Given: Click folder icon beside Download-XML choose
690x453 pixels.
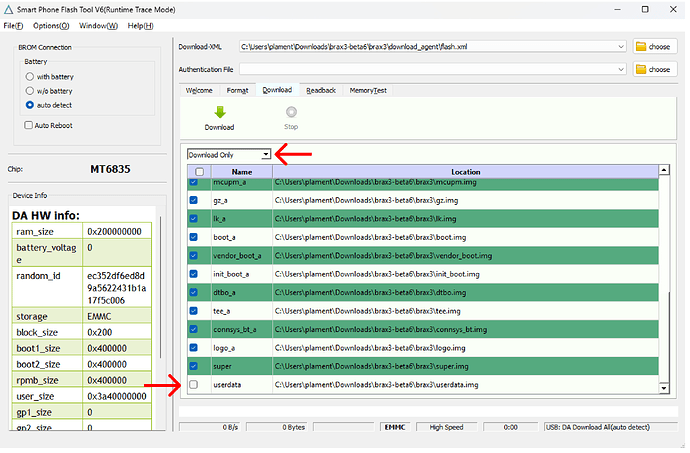Looking at the screenshot, I should [641, 47].
